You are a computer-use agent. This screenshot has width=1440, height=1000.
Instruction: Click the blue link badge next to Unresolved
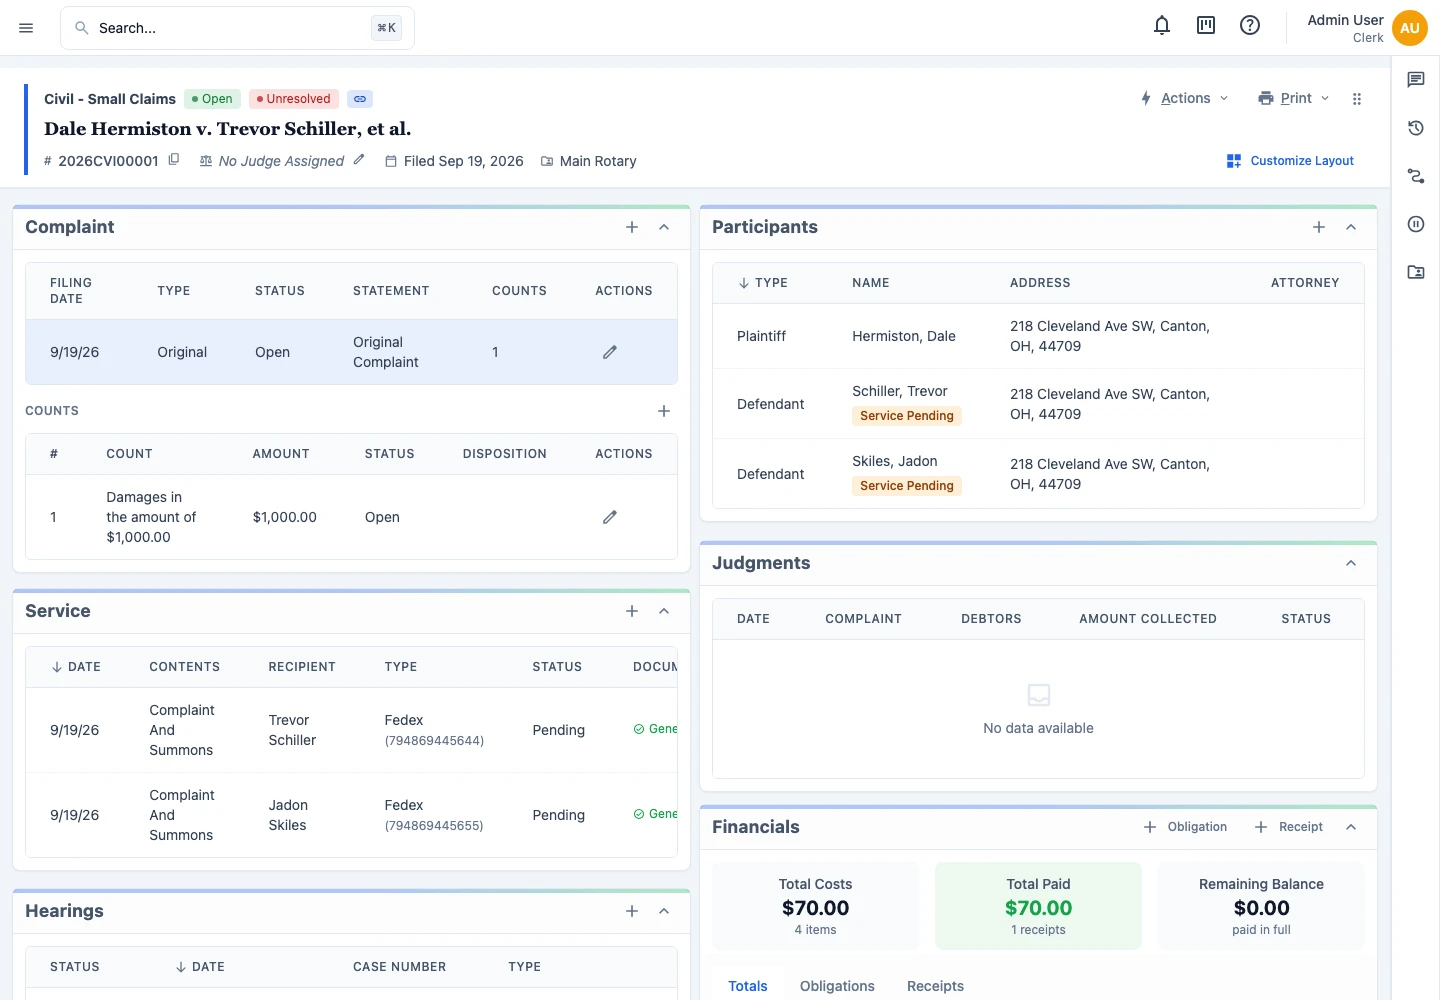point(360,99)
